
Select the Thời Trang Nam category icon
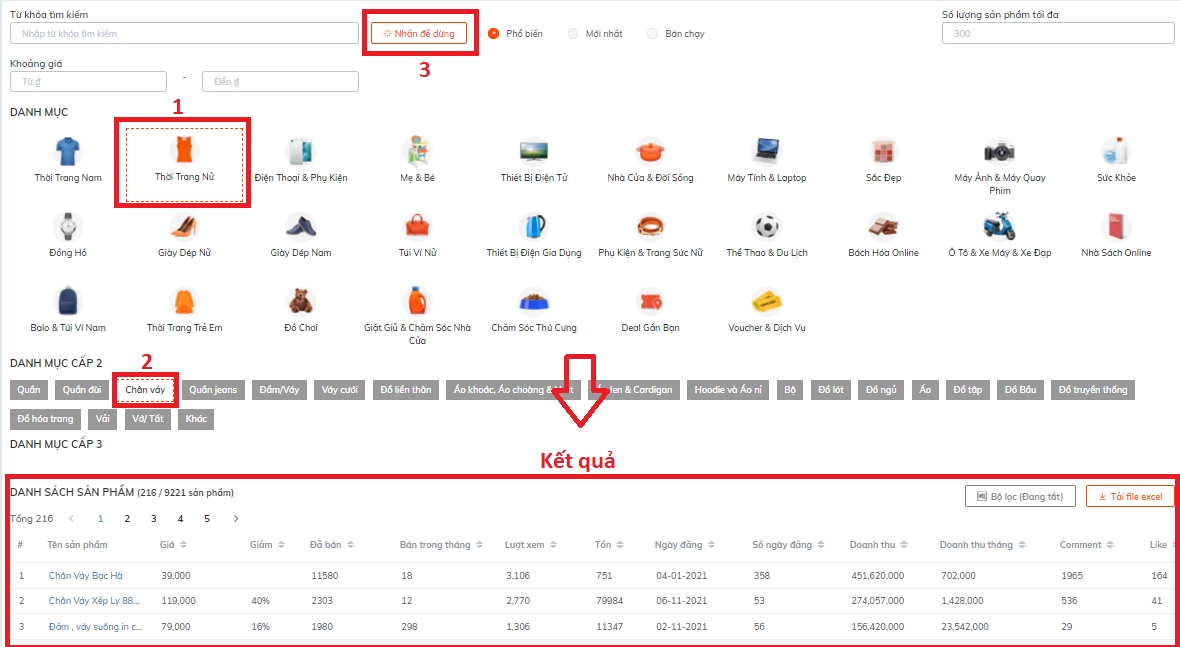[x=68, y=152]
